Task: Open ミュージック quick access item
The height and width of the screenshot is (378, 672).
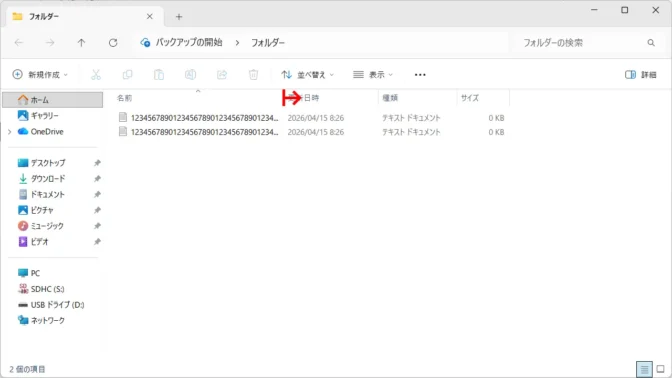Action: click(x=47, y=226)
